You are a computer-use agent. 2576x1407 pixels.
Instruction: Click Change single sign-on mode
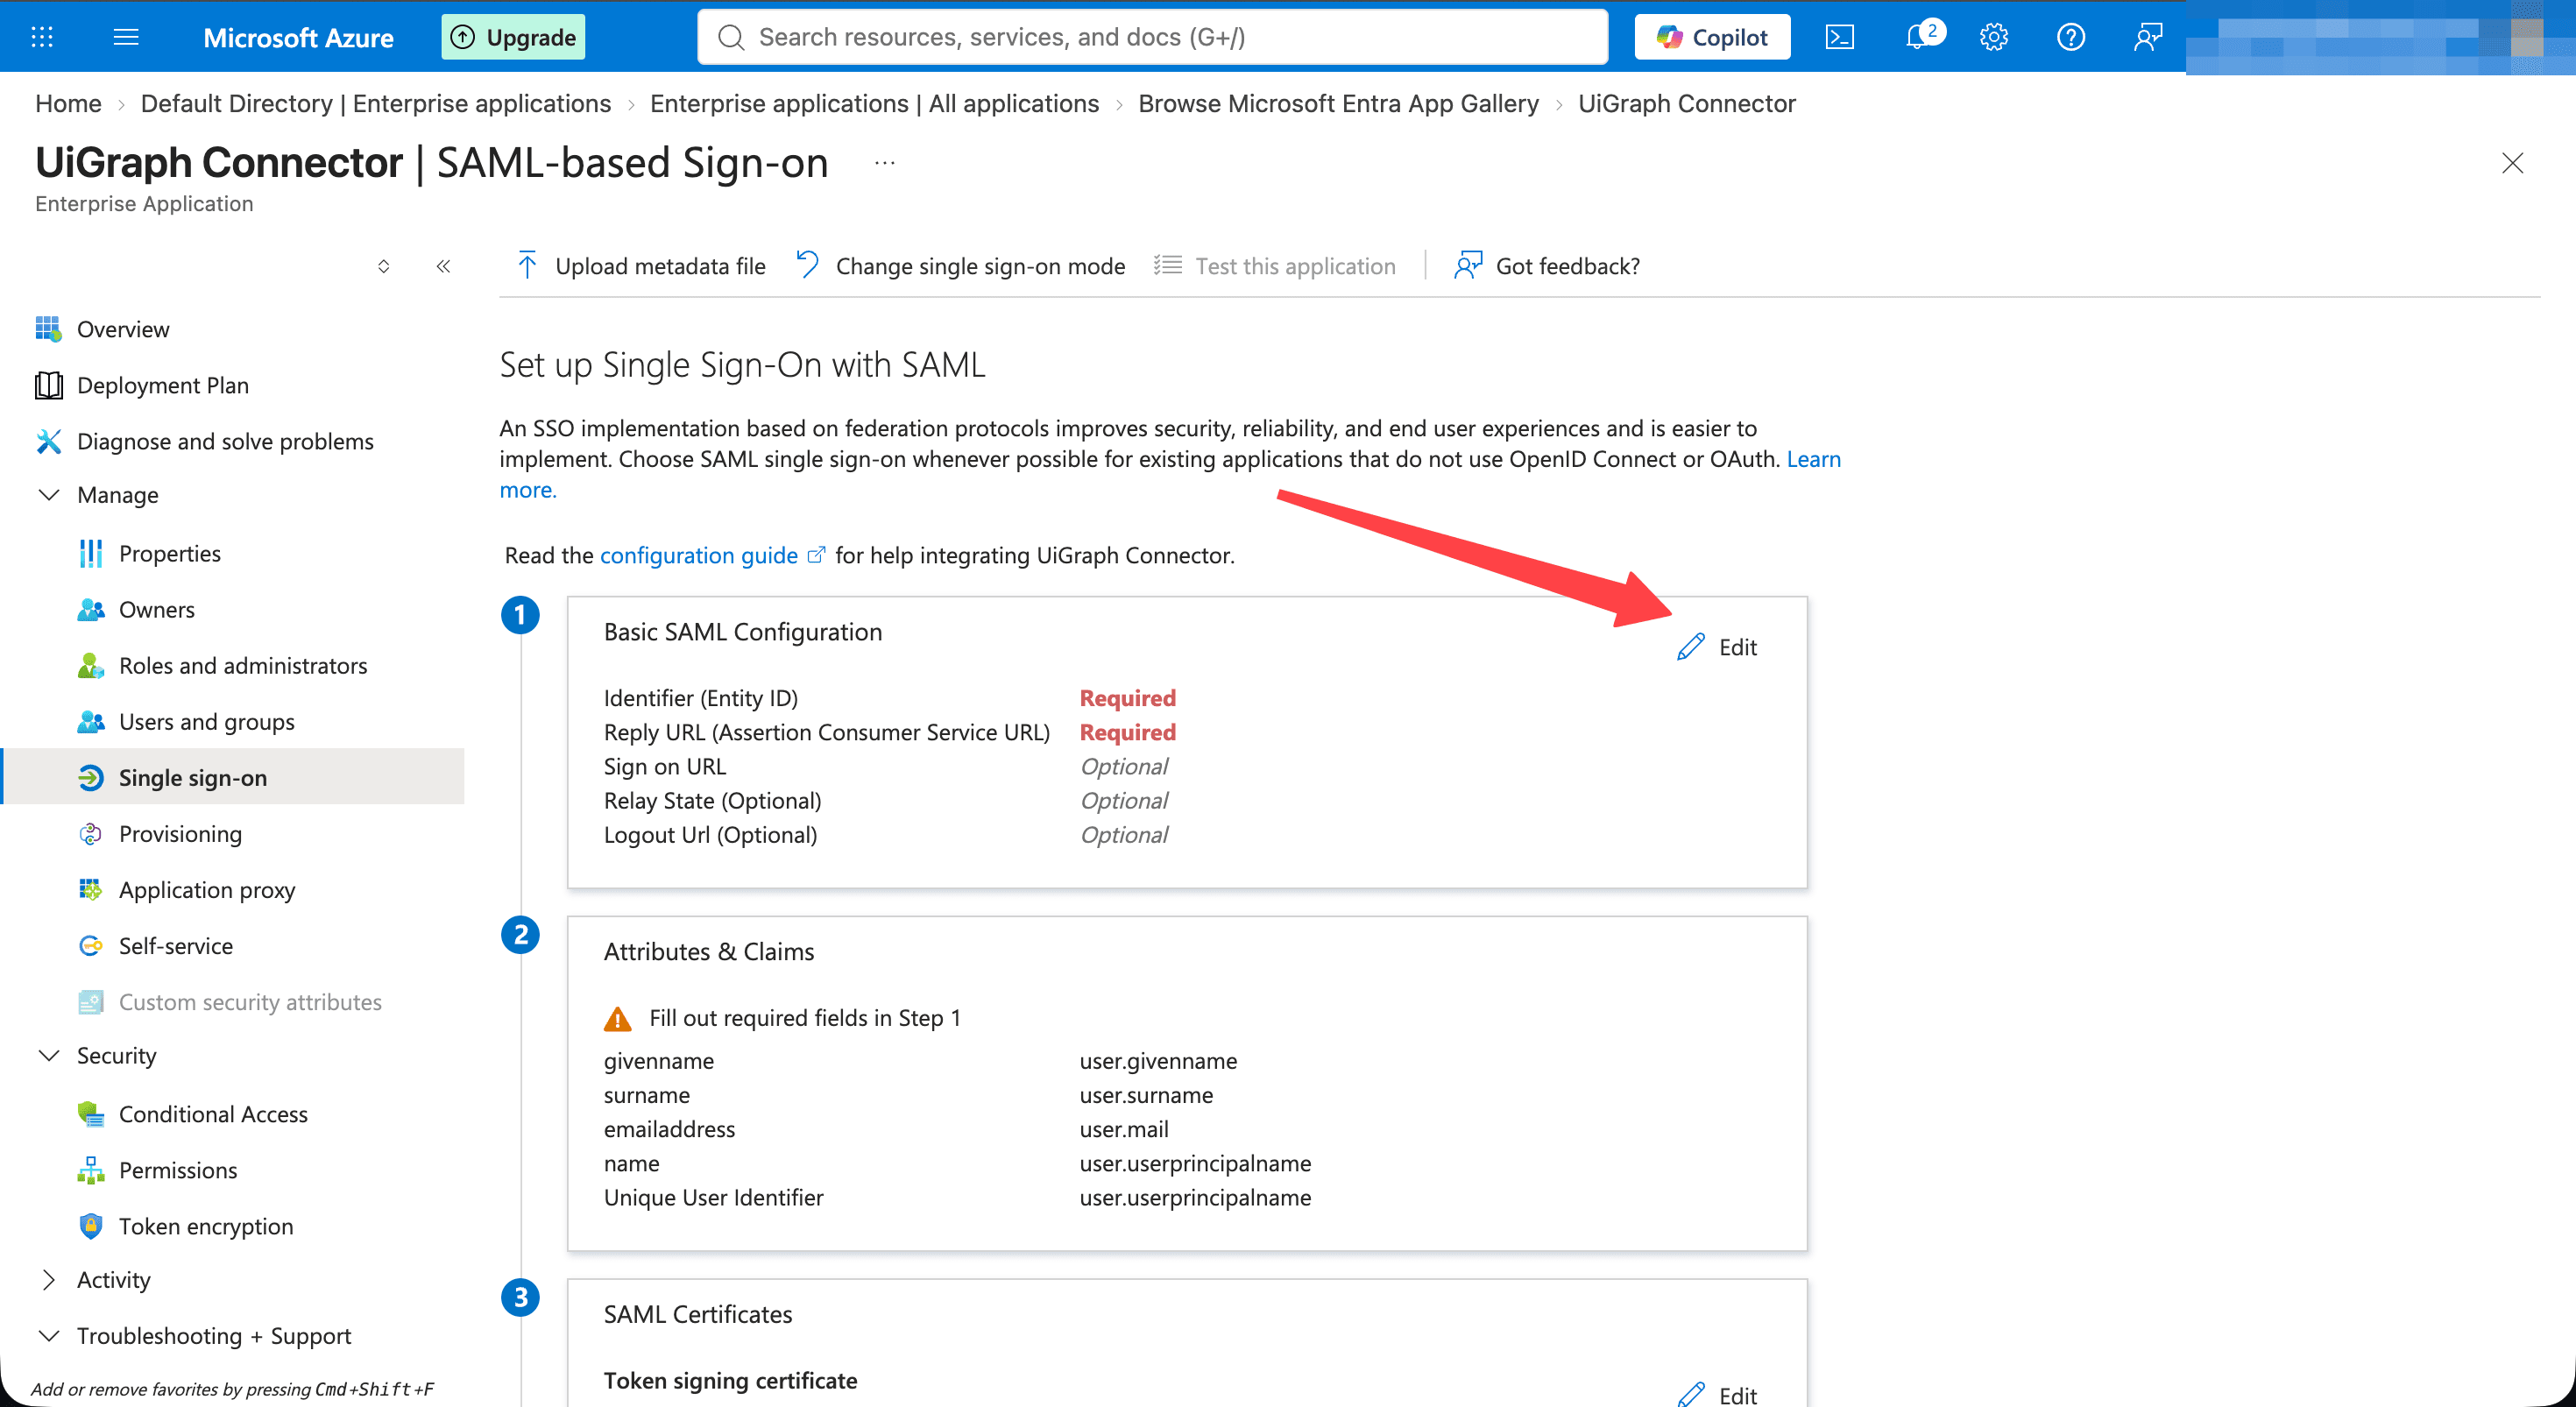click(x=961, y=266)
